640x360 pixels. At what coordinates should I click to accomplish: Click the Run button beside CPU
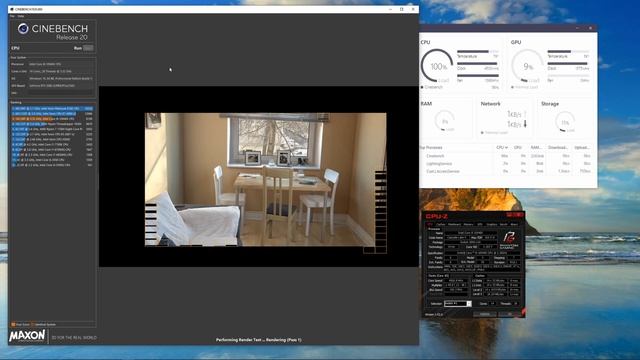pyautogui.click(x=88, y=48)
